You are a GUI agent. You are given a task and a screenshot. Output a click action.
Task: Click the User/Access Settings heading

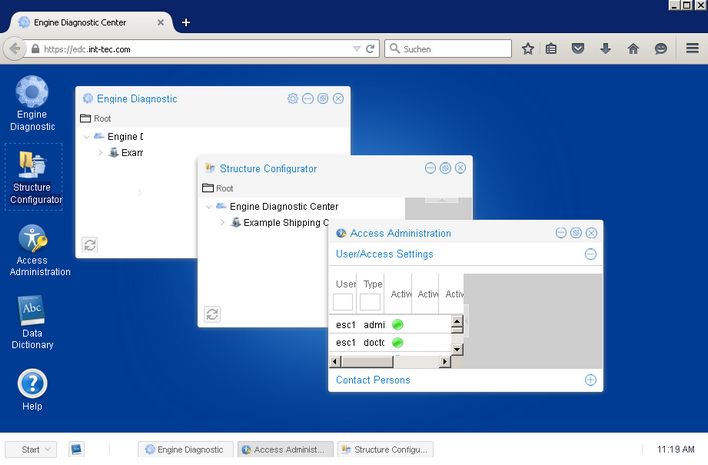tap(384, 254)
